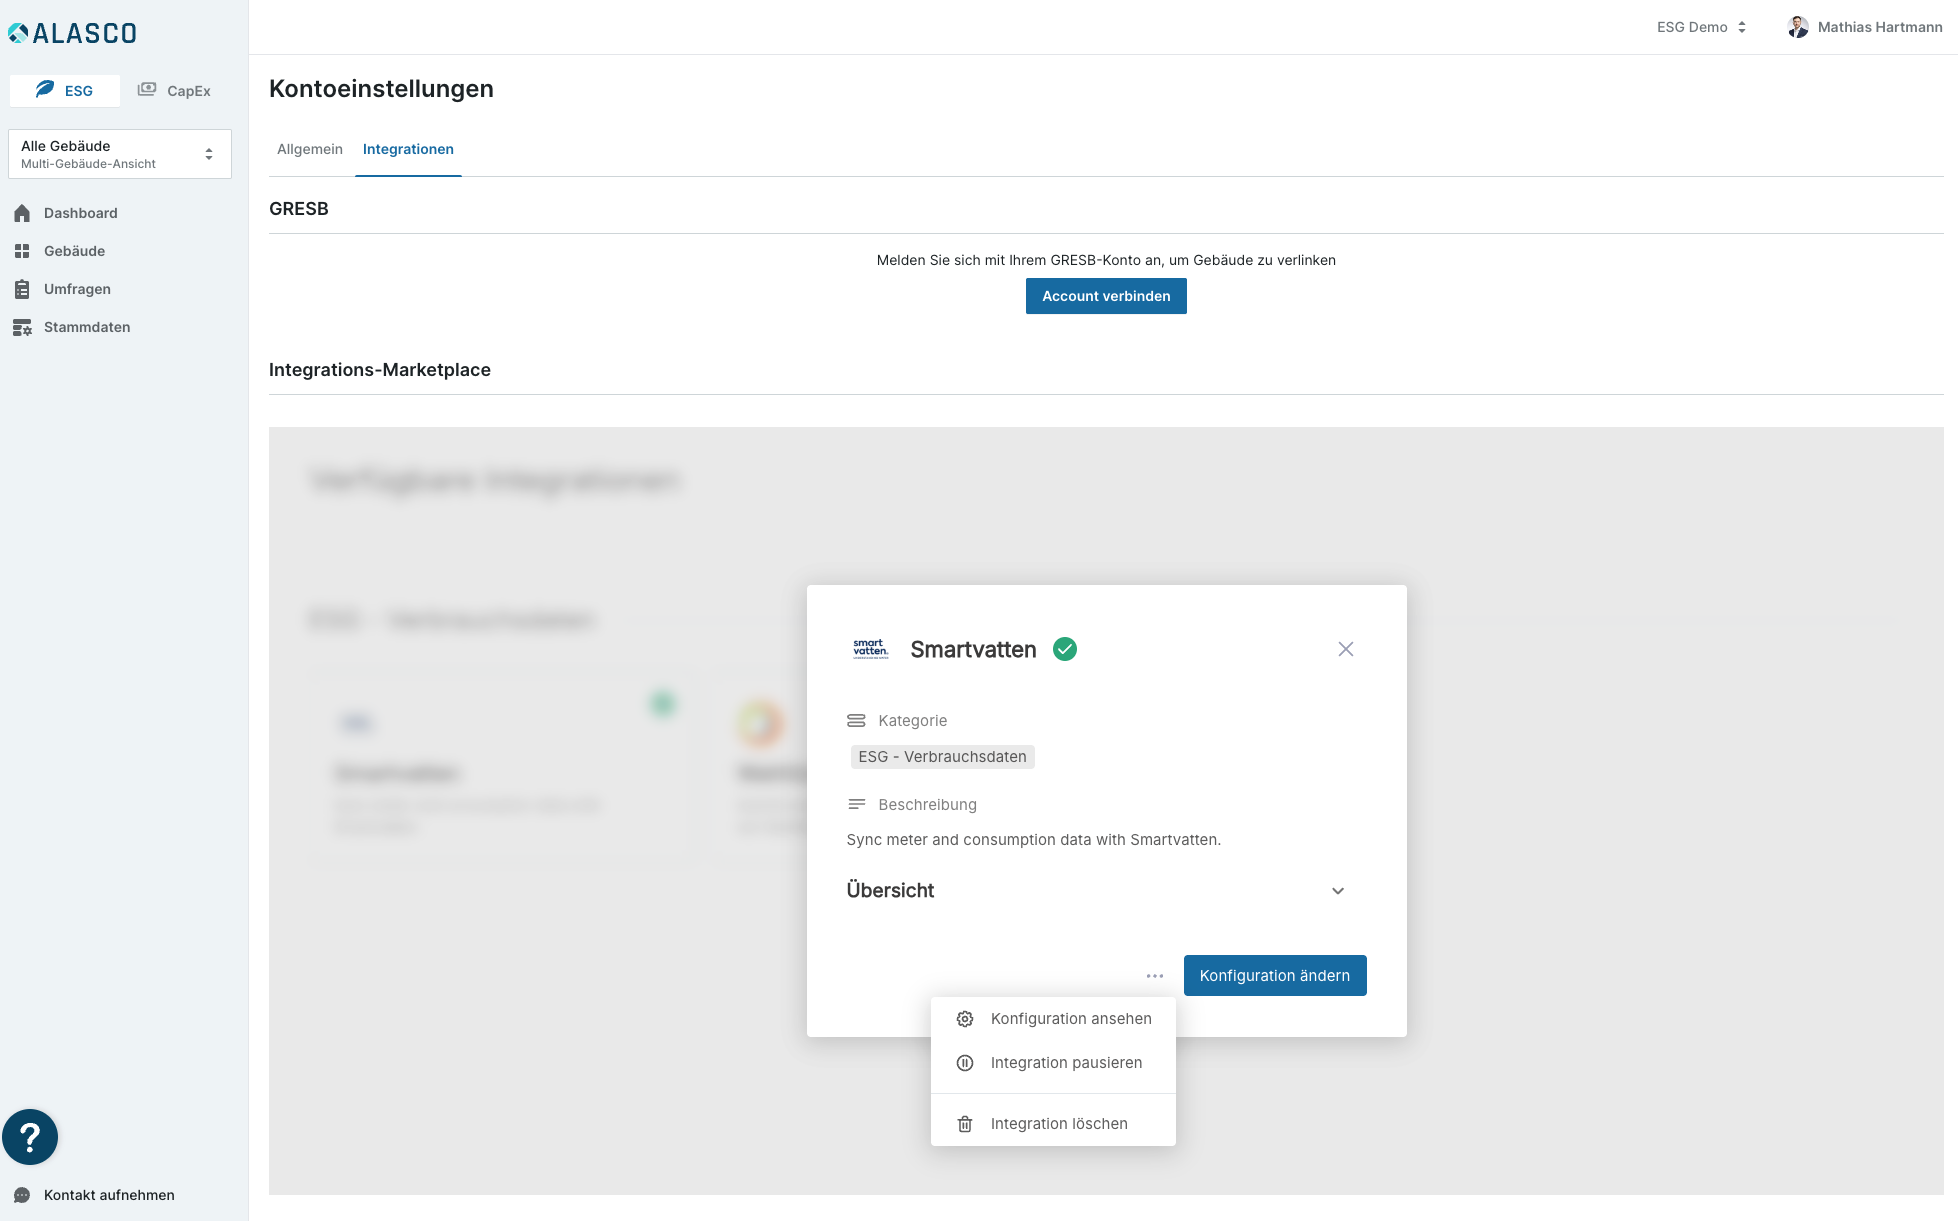Click the pause icon beside Integration pausieren
This screenshot has width=1958, height=1221.
point(965,1063)
